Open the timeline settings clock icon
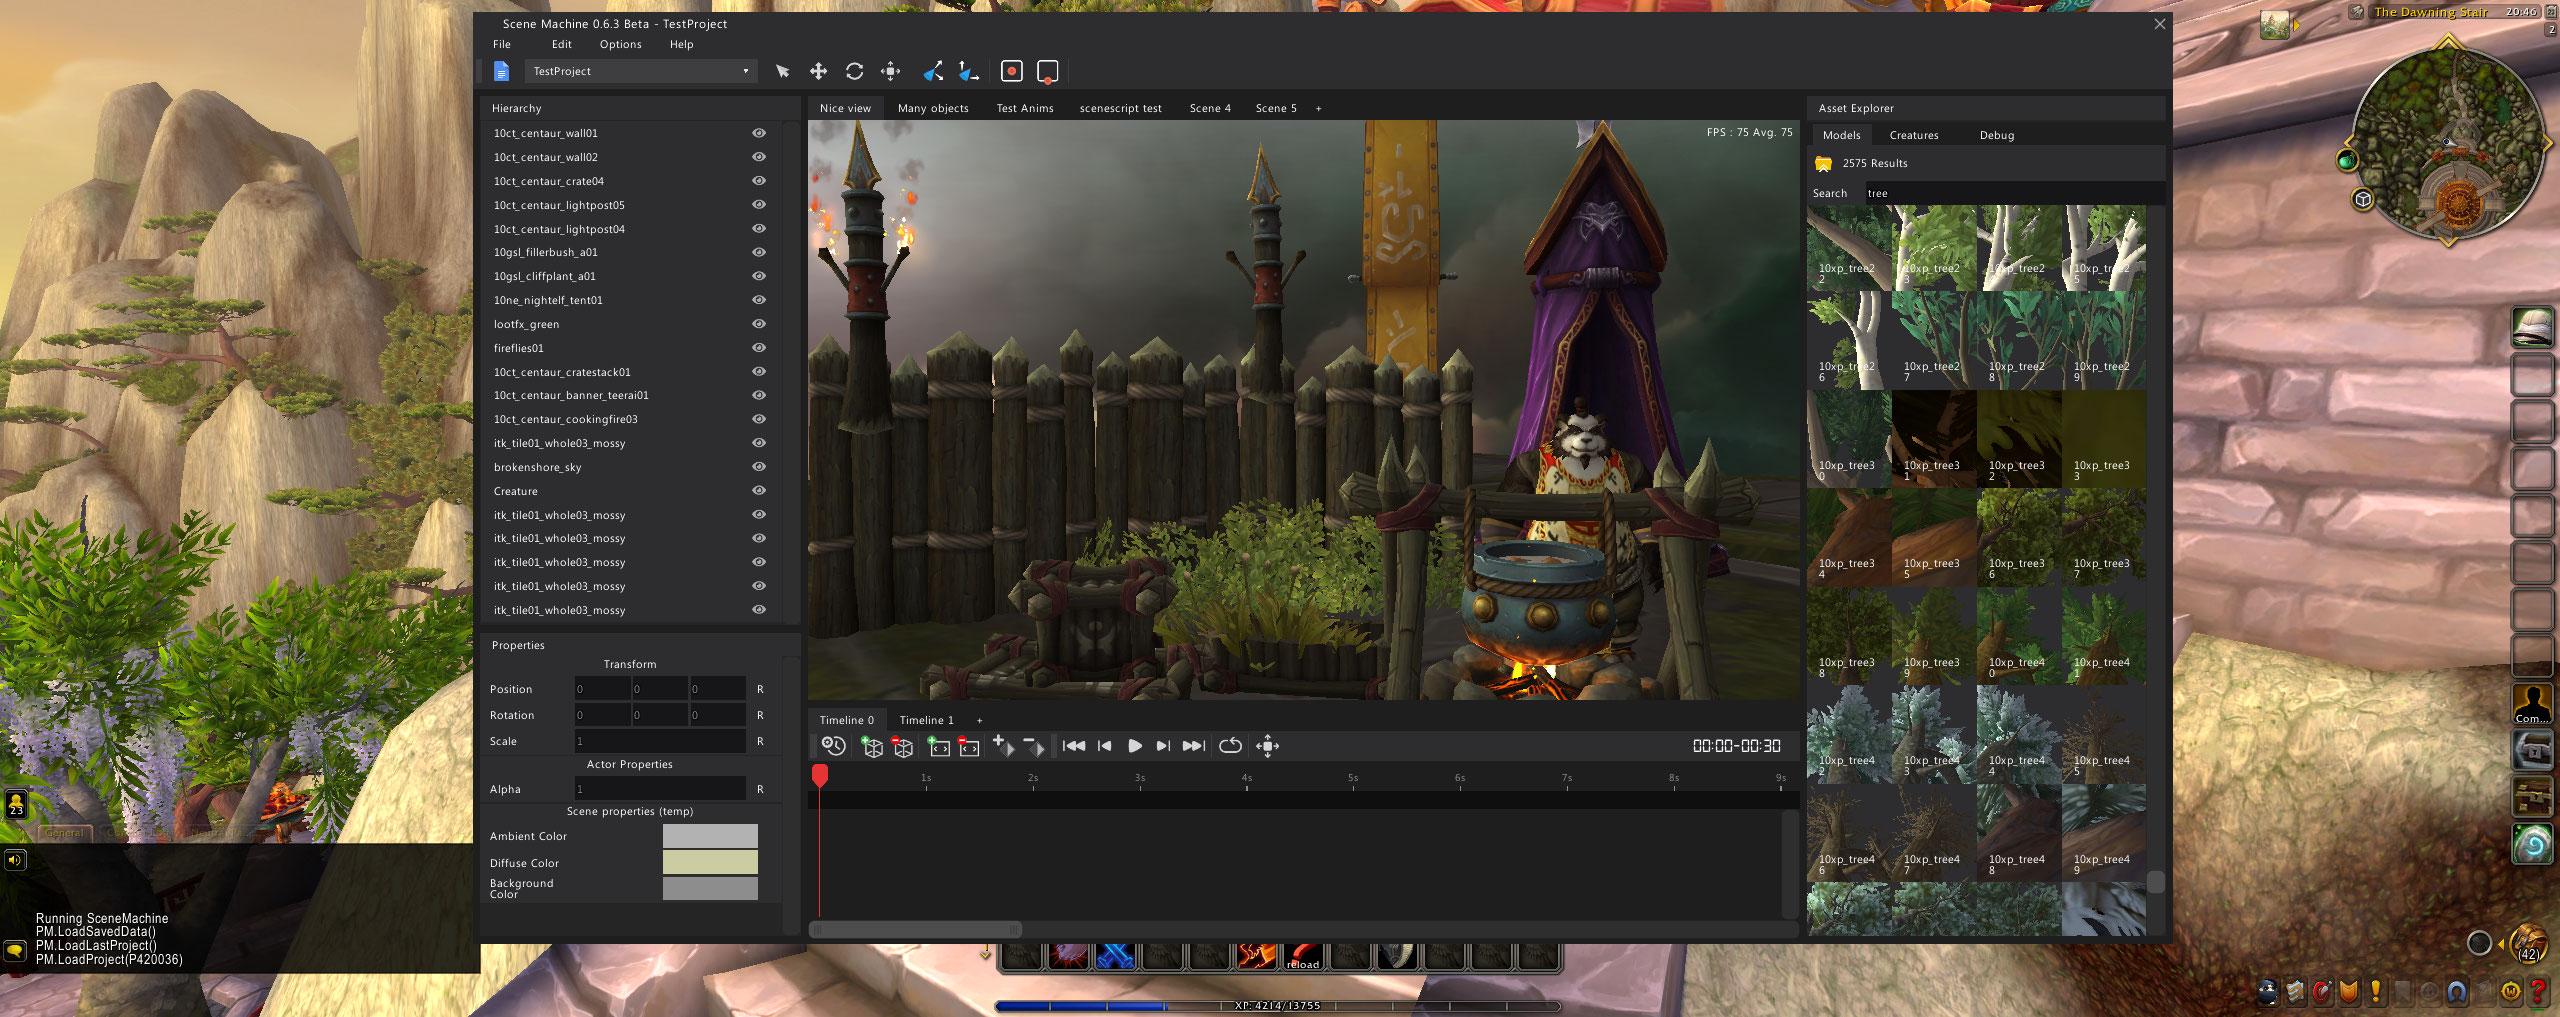Screen dimensions: 2560x1017 coord(832,746)
